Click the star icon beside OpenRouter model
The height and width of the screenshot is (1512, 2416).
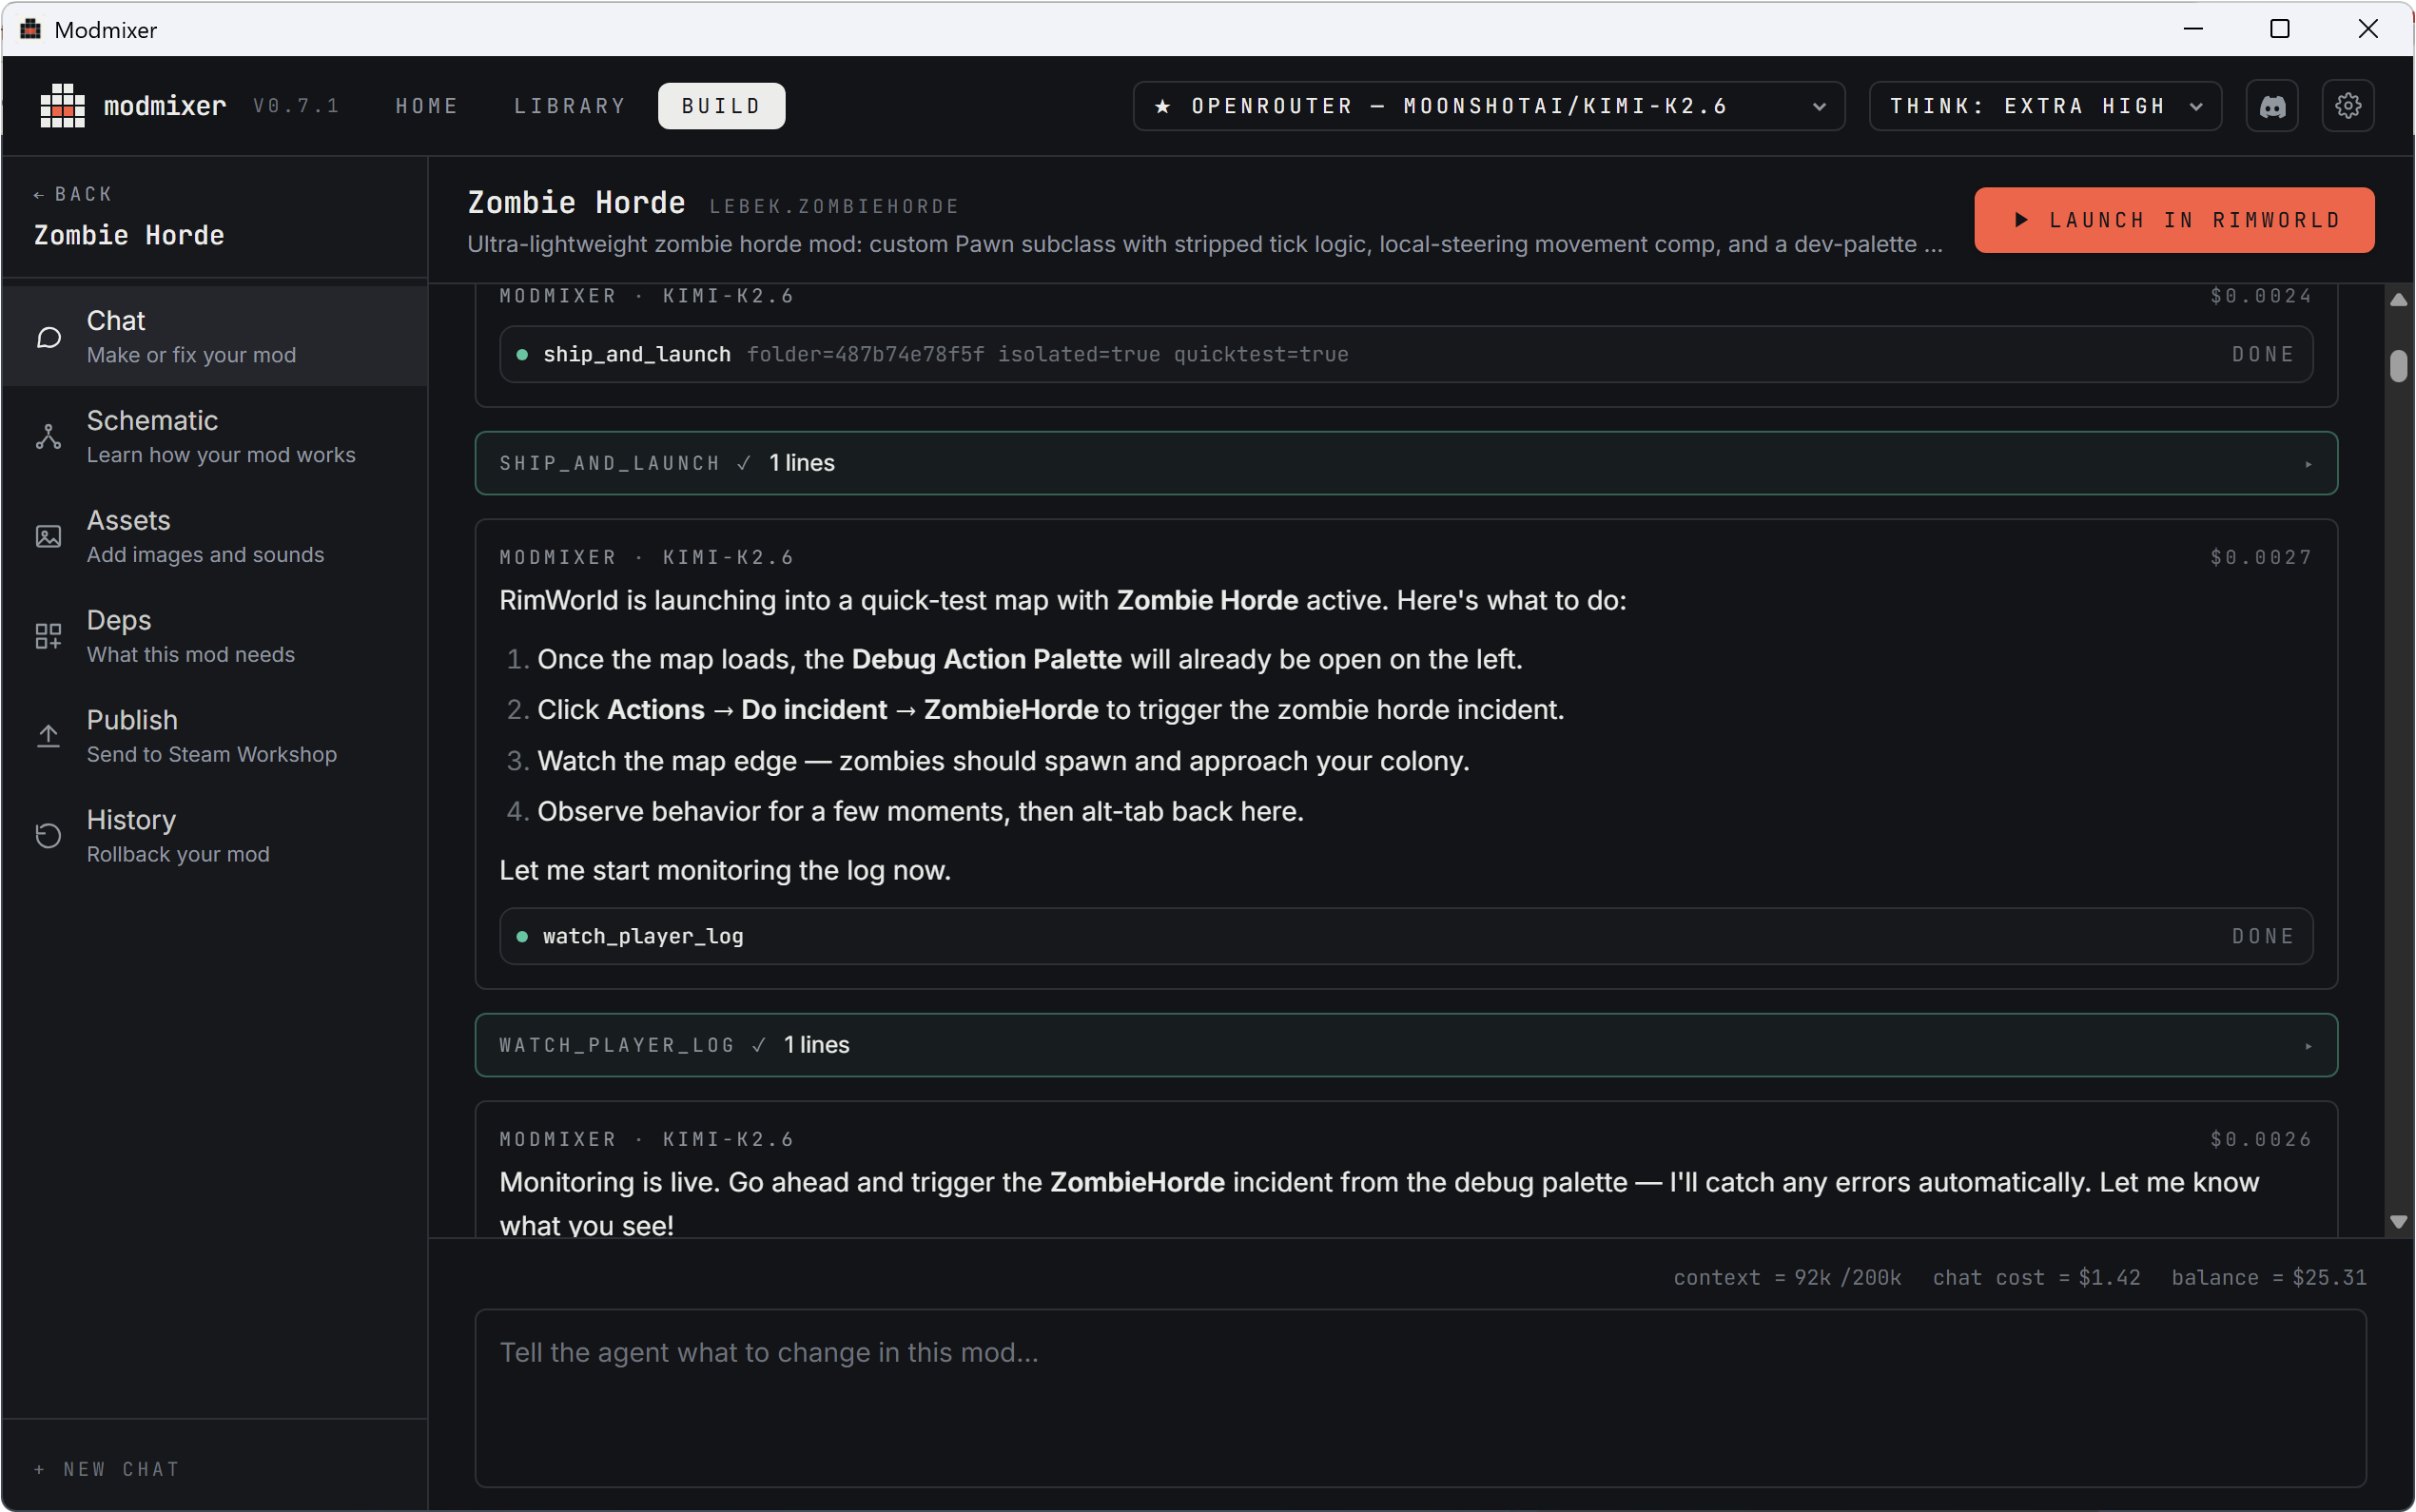(1162, 106)
